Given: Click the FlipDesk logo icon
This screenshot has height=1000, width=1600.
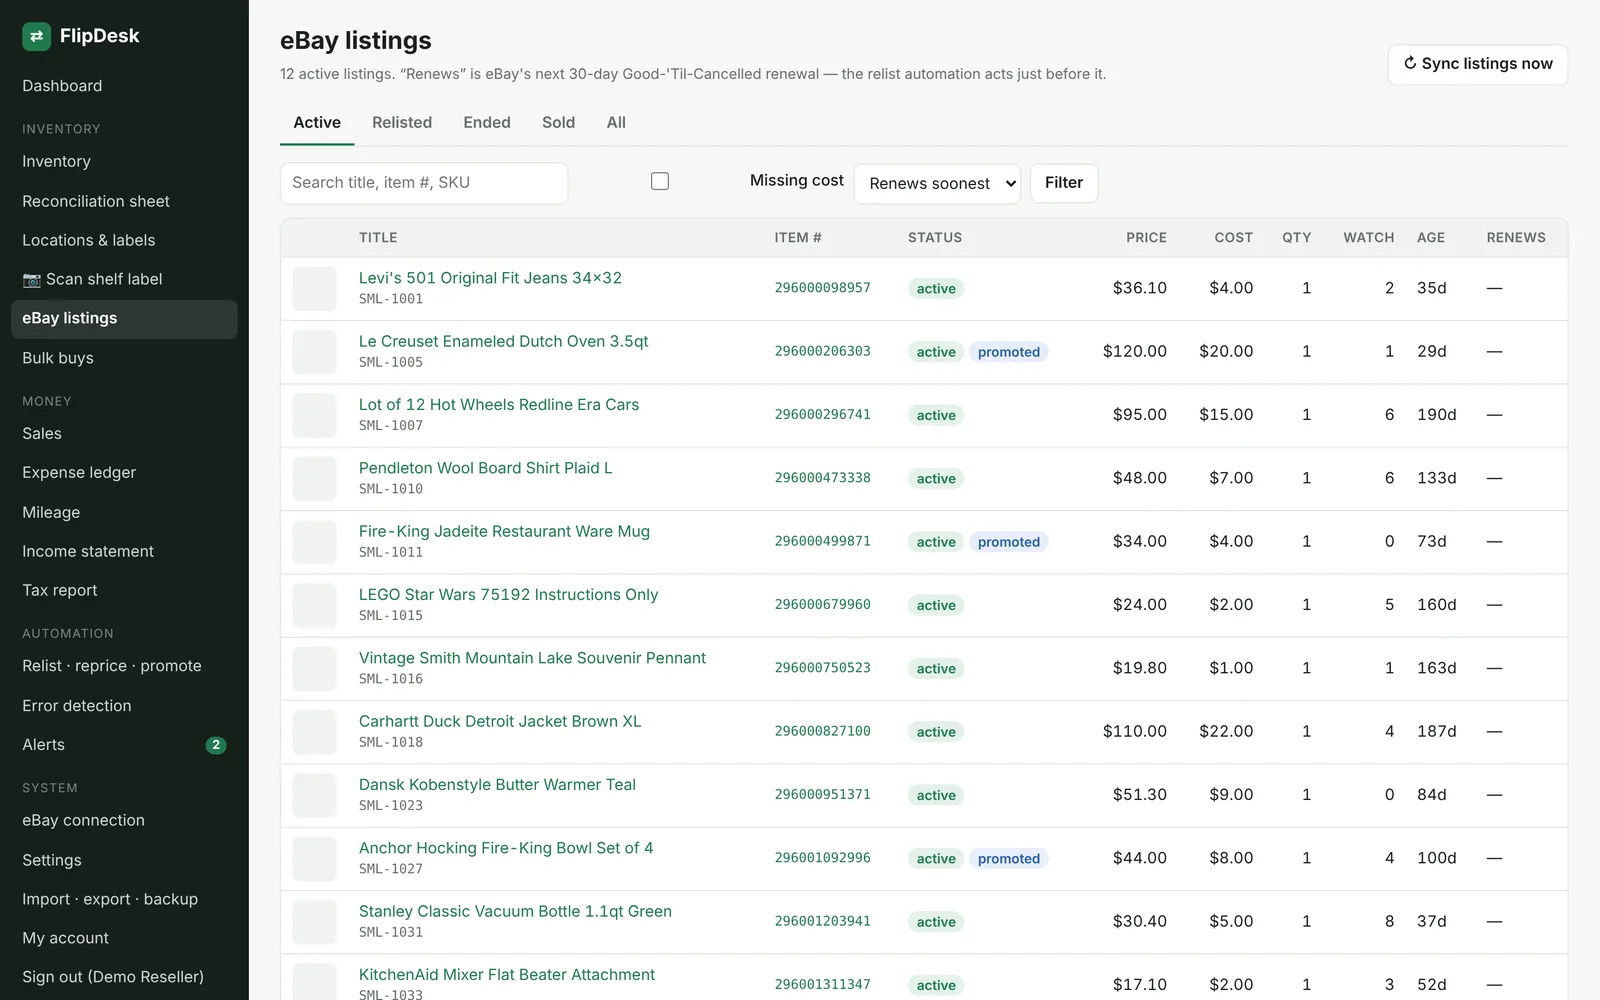Looking at the screenshot, I should click(x=36, y=36).
